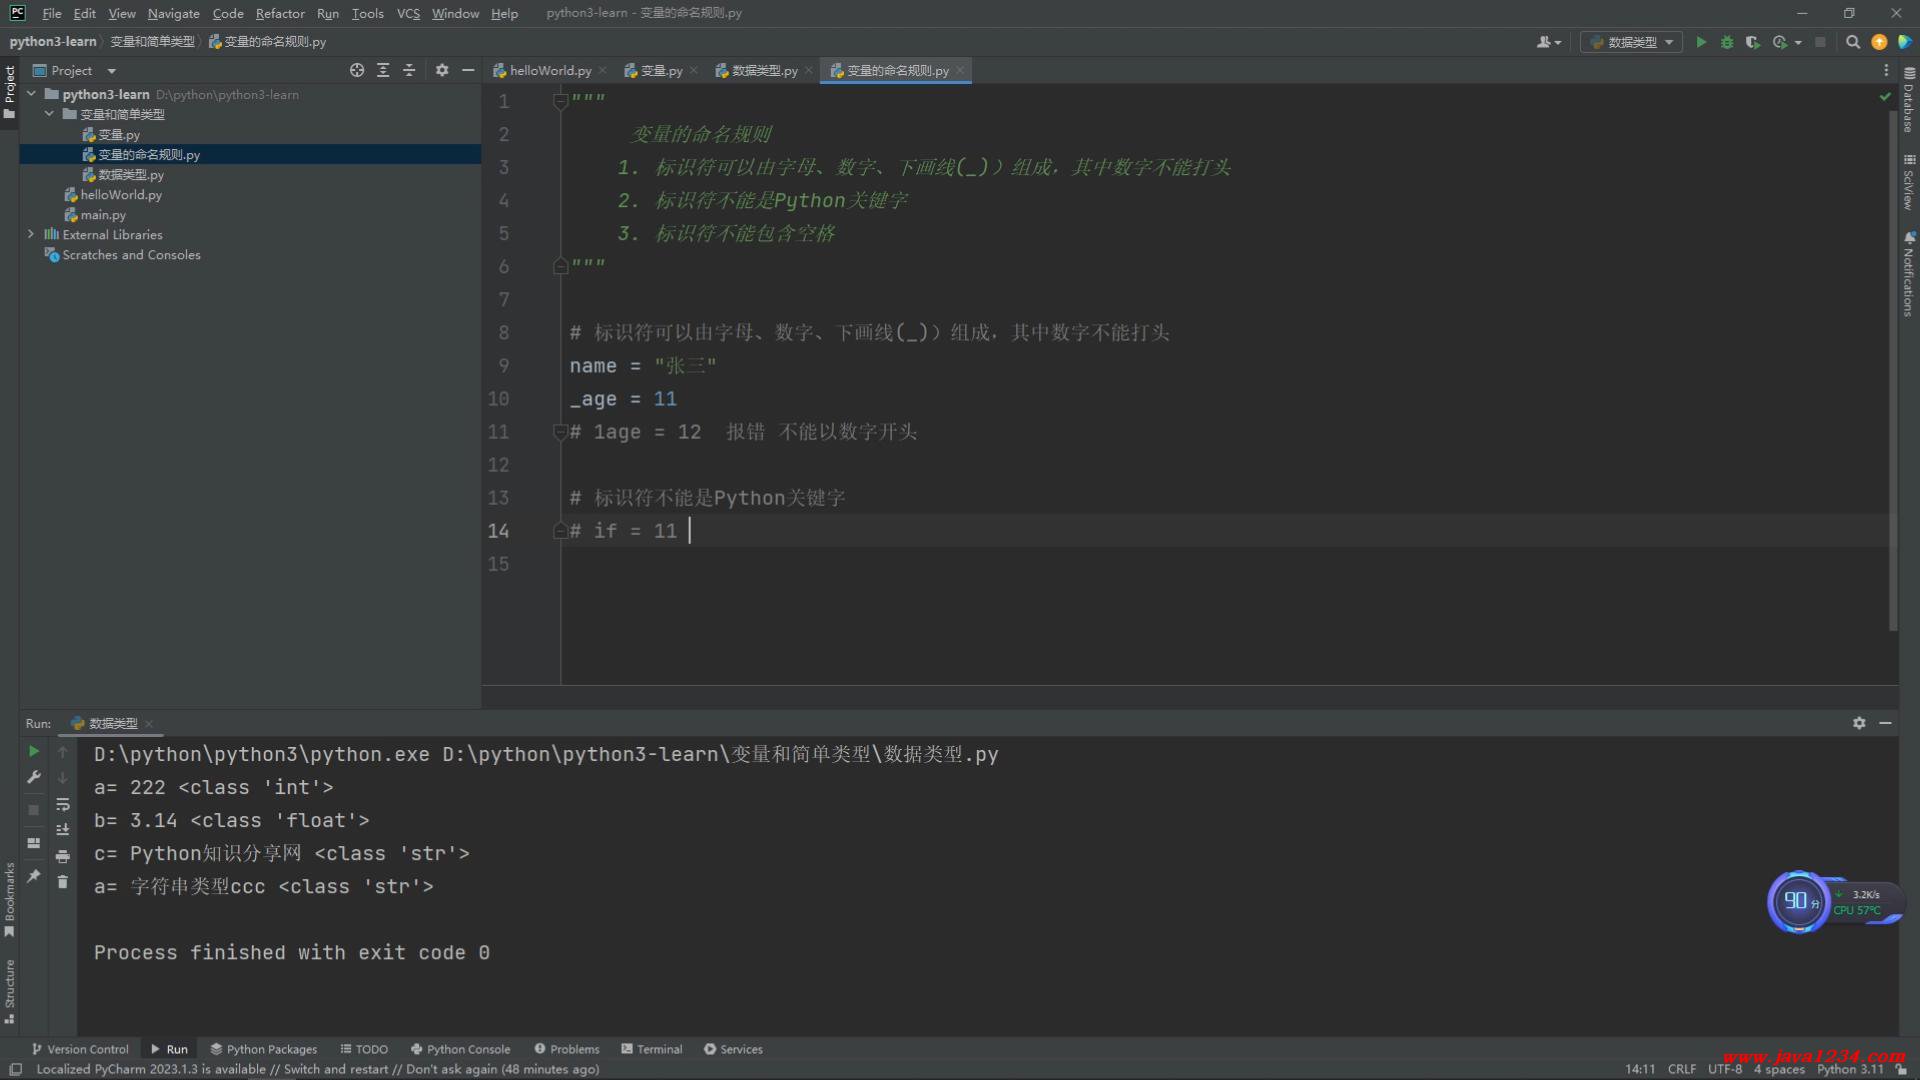
Task: Enable scroll to end in the console
Action: pos(62,829)
